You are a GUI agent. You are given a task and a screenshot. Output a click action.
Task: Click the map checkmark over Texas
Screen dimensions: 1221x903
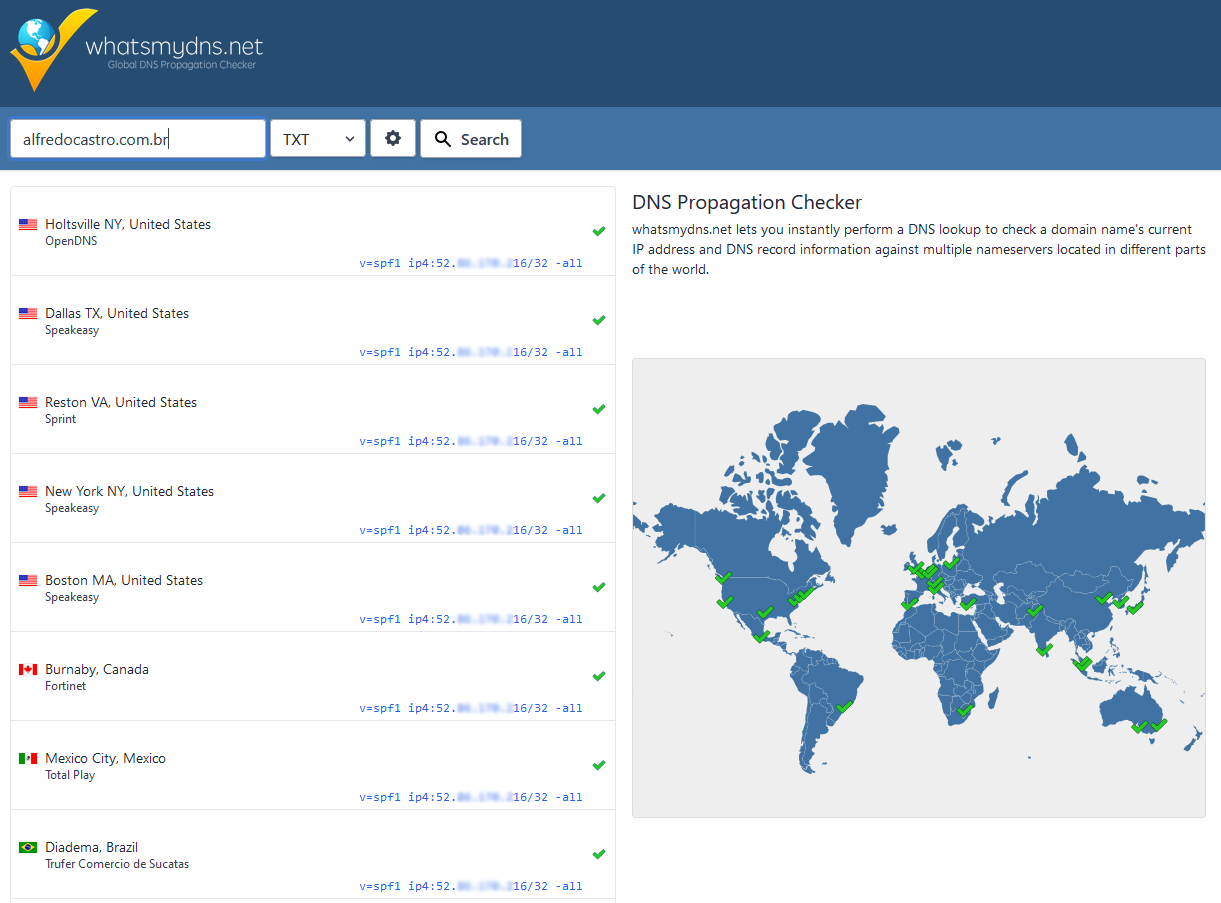(x=765, y=612)
